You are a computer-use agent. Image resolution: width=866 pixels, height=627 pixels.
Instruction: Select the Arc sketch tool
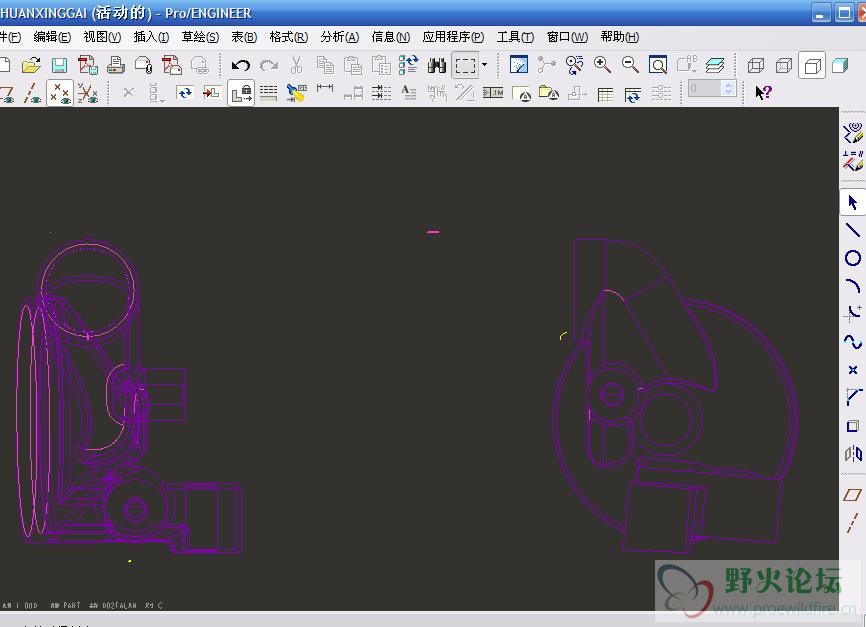coord(853,286)
